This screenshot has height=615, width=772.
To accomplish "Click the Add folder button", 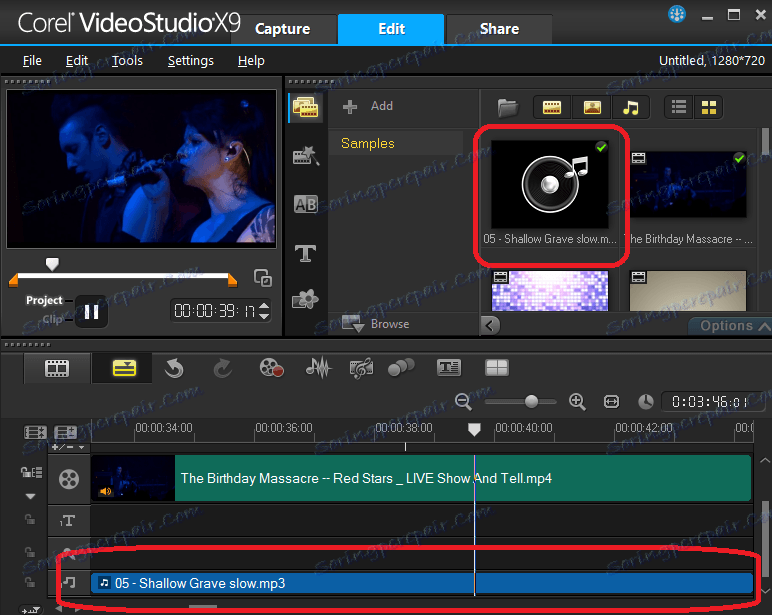I will [x=368, y=106].
